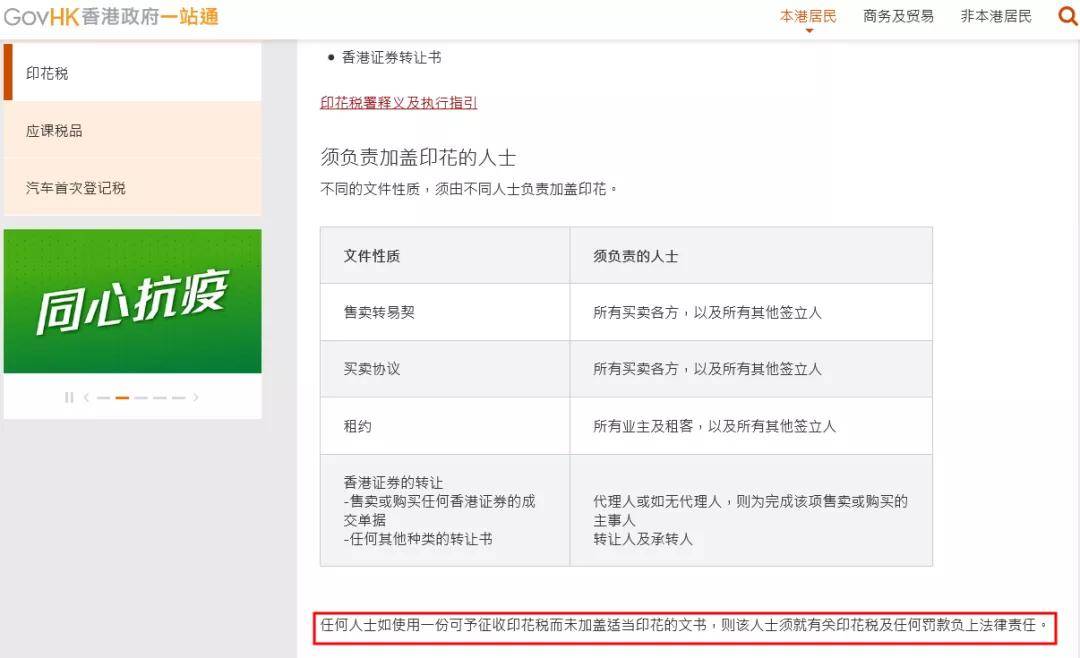Expand the arrow under 本港居民
This screenshot has width=1080, height=658.
807,28
